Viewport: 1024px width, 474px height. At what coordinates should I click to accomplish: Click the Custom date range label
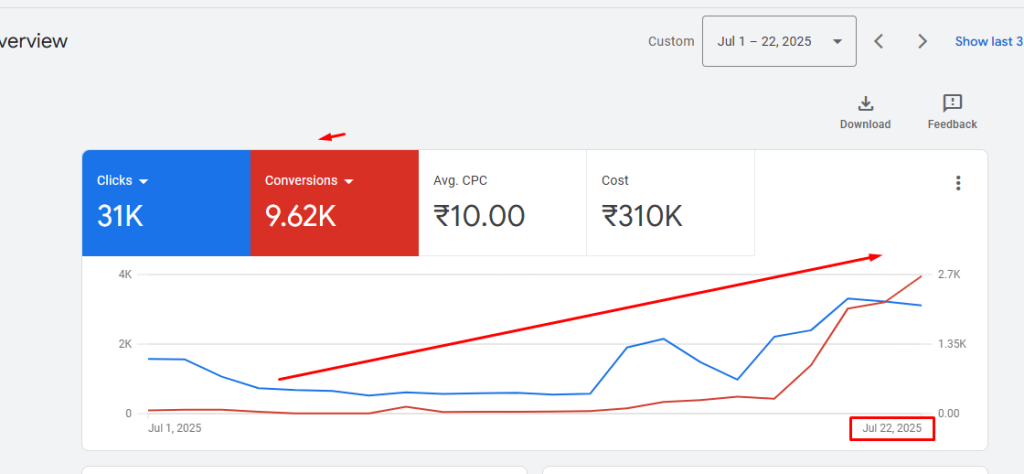point(670,41)
